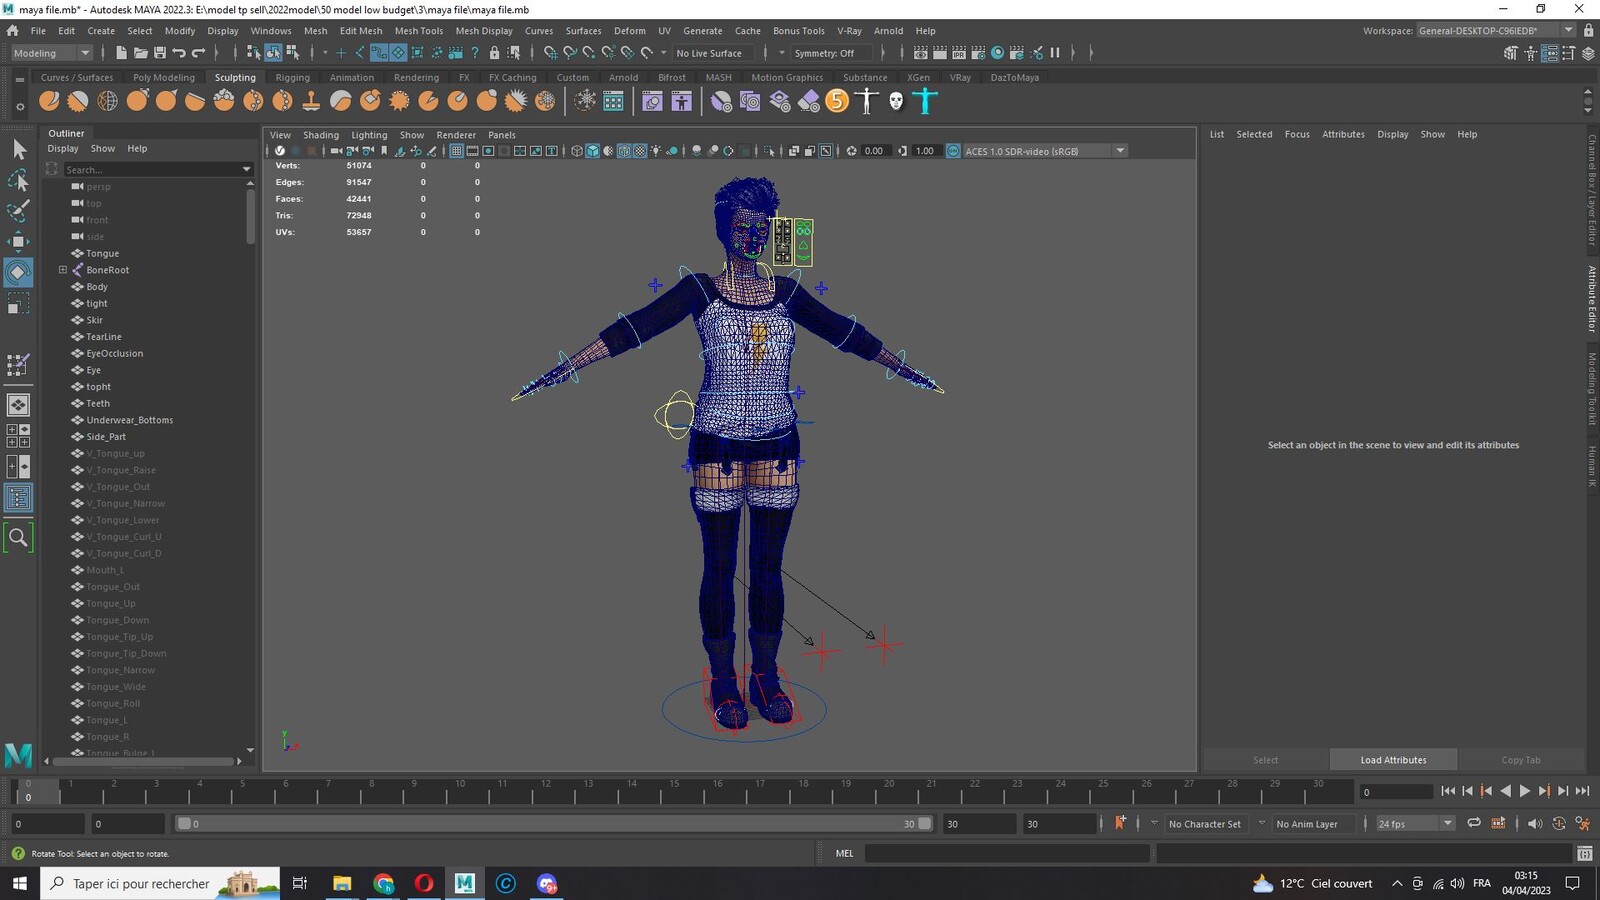
Task: Open the Outliner search filter dropdown arrow
Action: pos(247,169)
